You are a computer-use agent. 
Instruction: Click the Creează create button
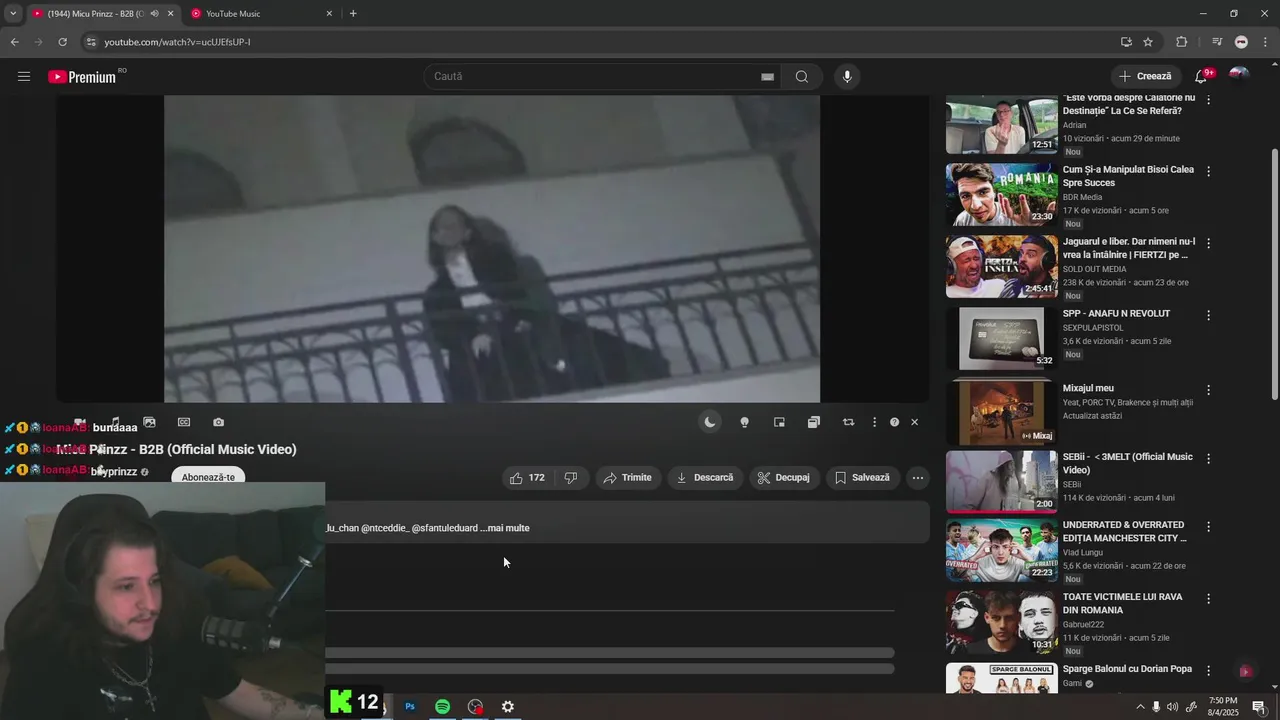tap(1145, 76)
